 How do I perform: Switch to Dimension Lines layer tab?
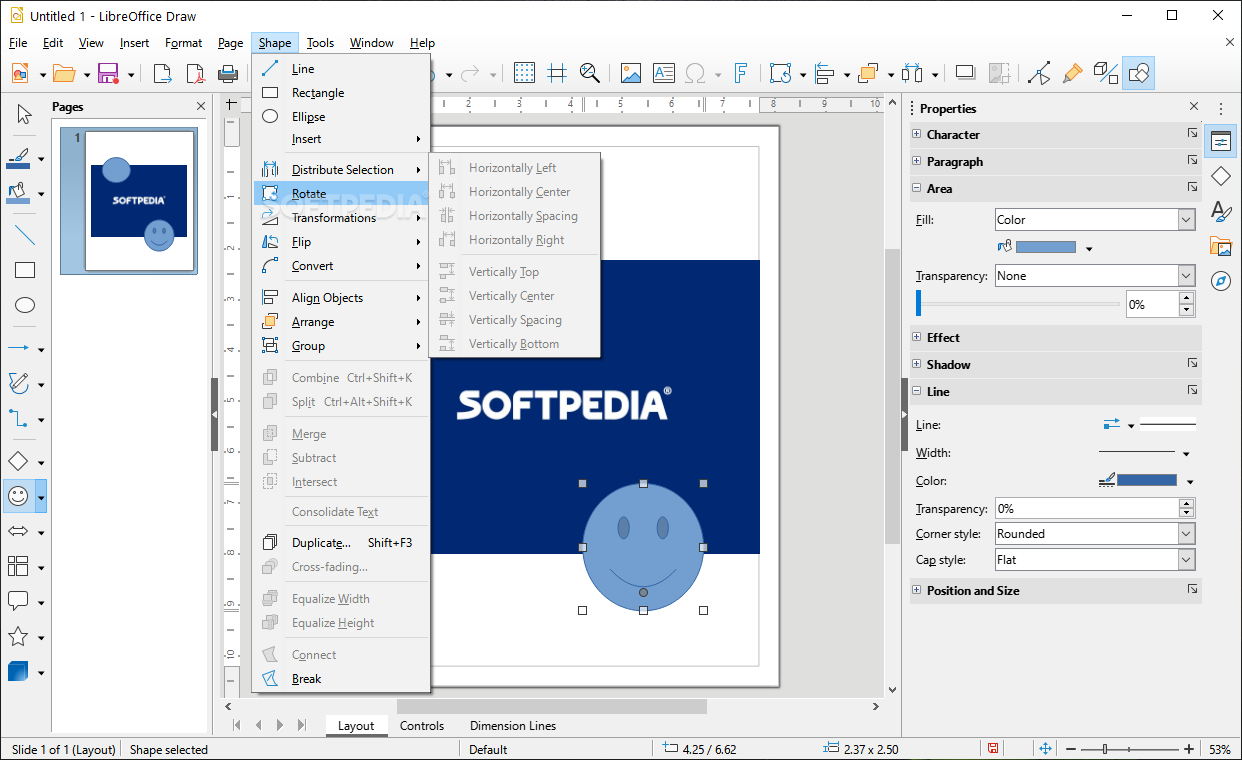point(513,726)
